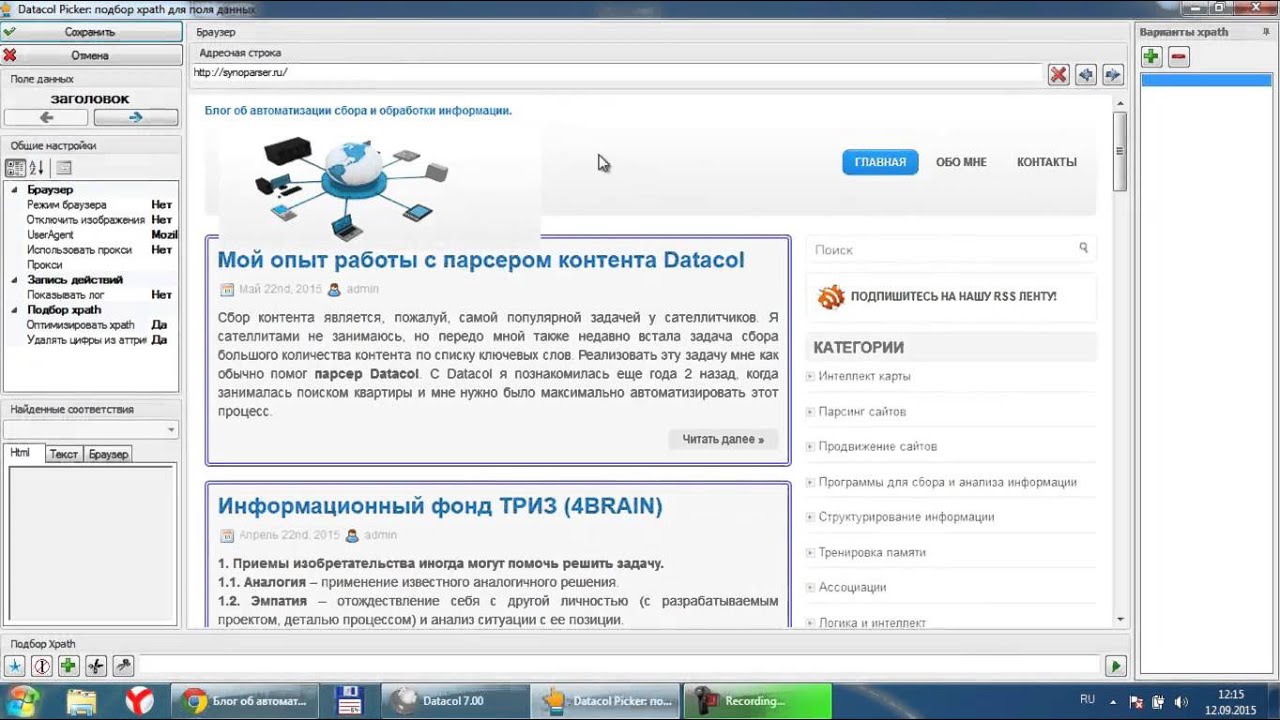Switch to the Текст tab
Screen dimensions: 1280x720
tap(64, 454)
